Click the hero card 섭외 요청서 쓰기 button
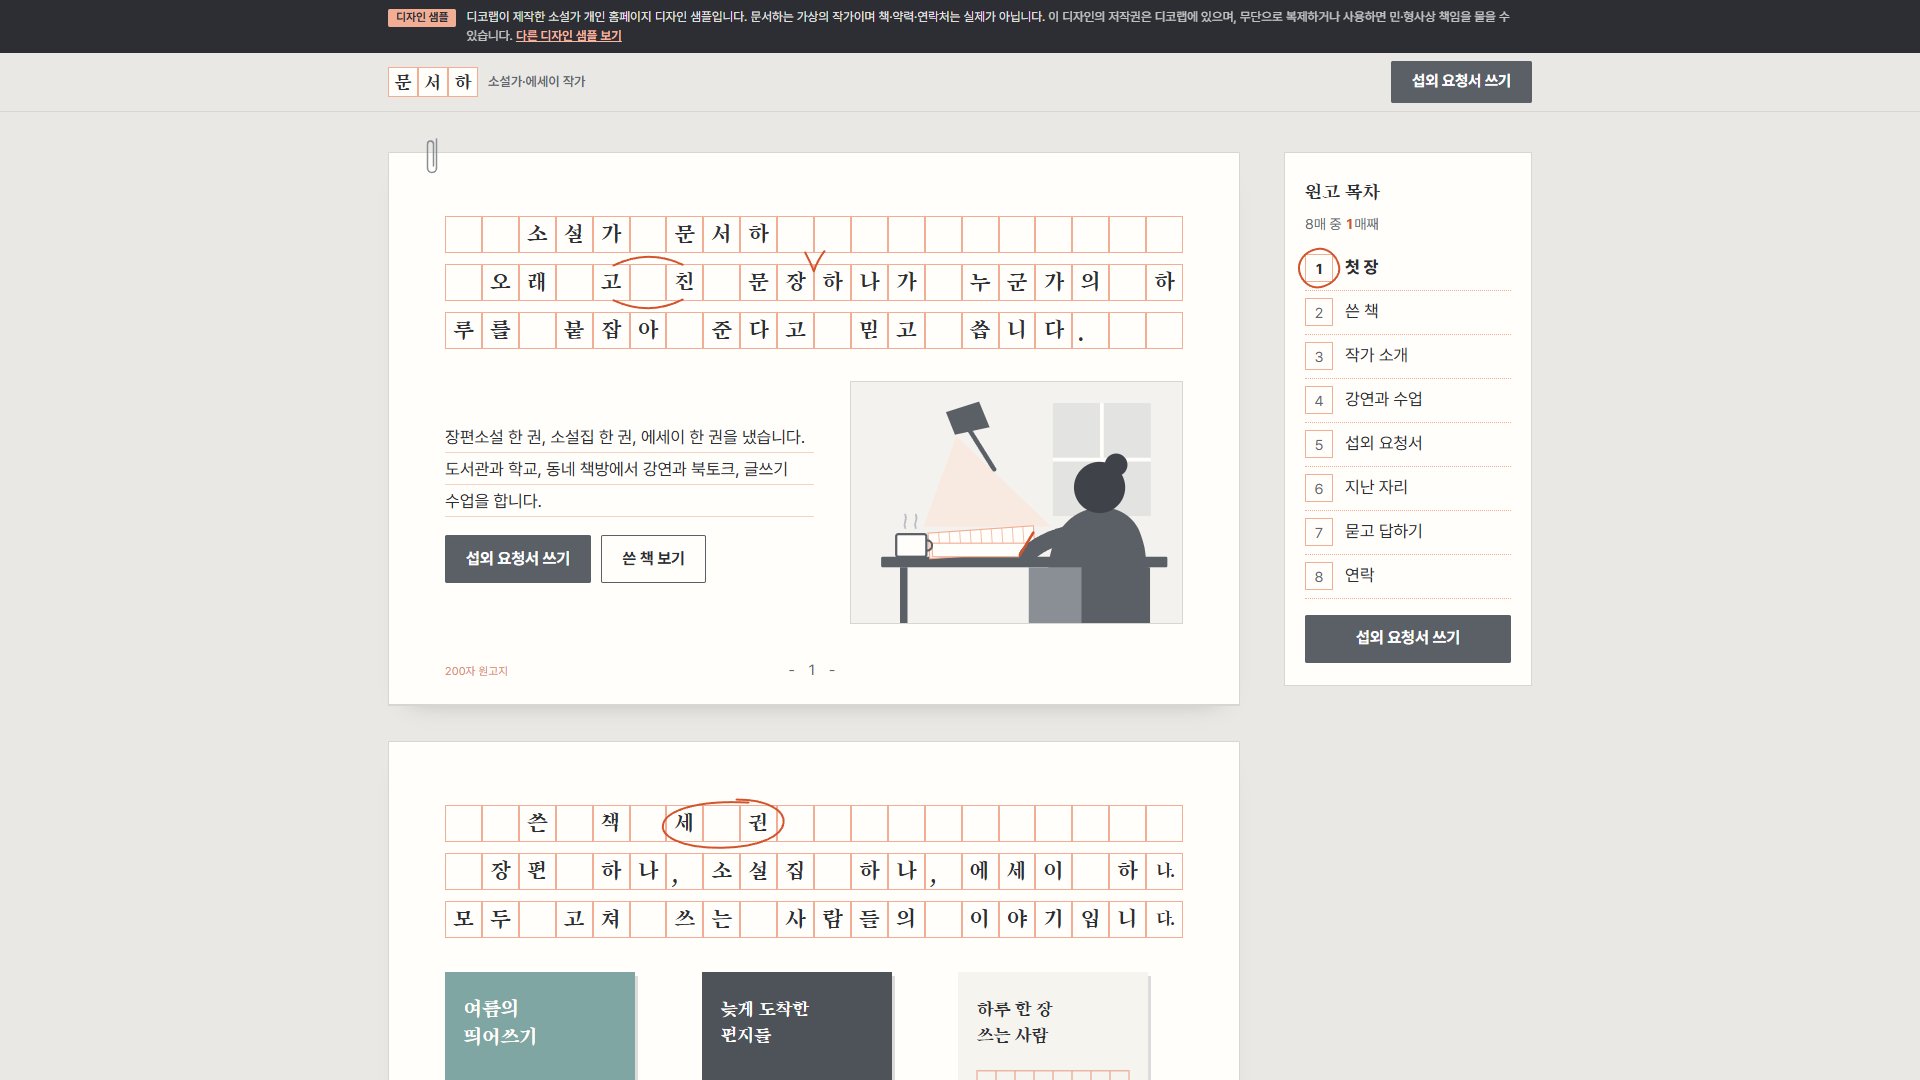Image resolution: width=1920 pixels, height=1080 pixels. click(518, 559)
